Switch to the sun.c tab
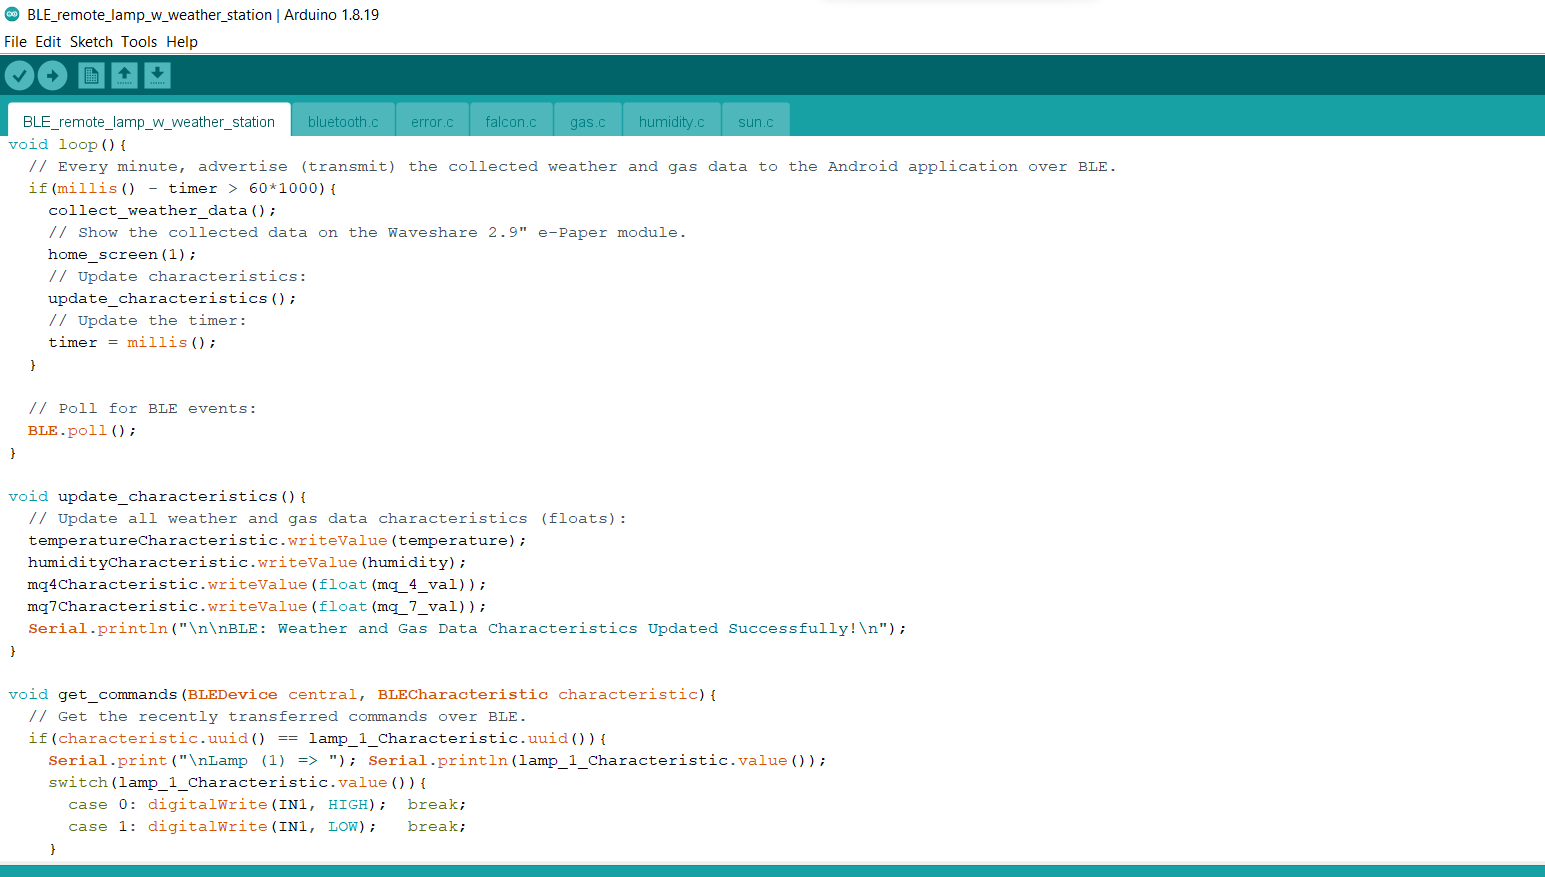 [755, 120]
